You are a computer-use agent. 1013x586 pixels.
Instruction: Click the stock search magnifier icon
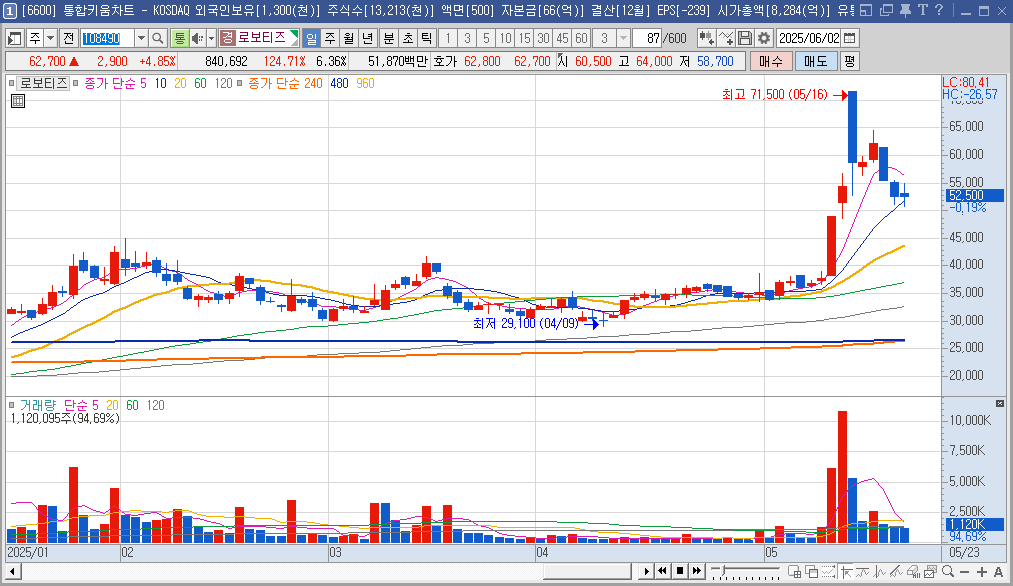[158, 38]
